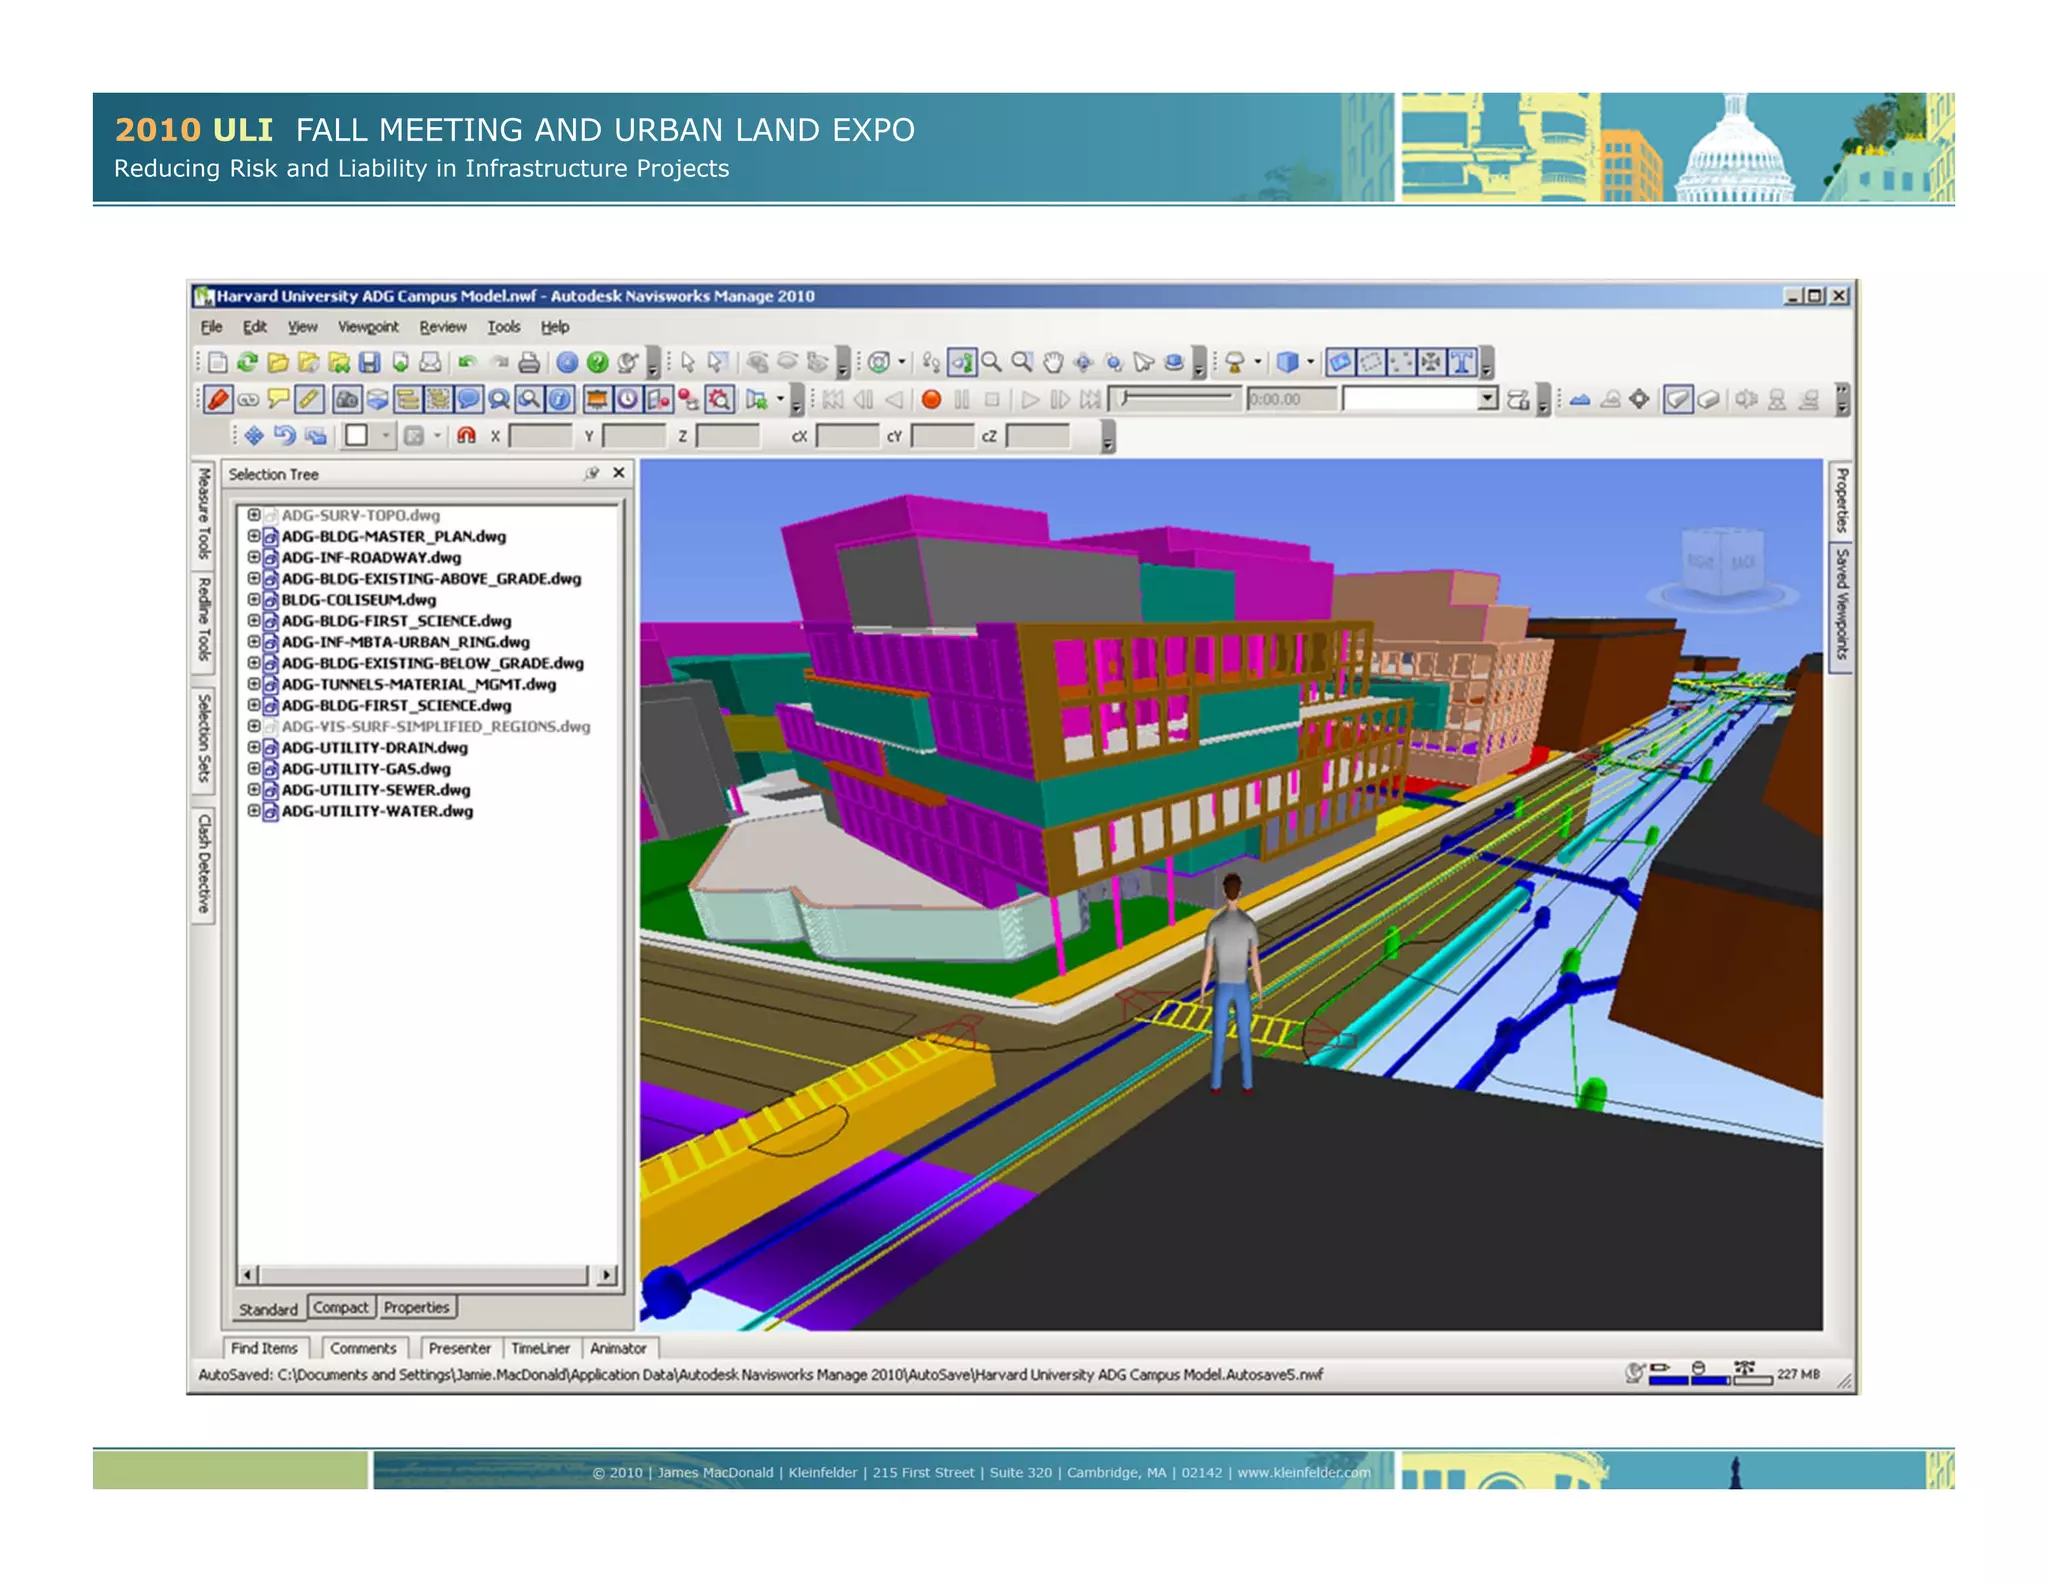Click the red redline marker icon
The width and height of the screenshot is (2048, 1582).
(217, 400)
